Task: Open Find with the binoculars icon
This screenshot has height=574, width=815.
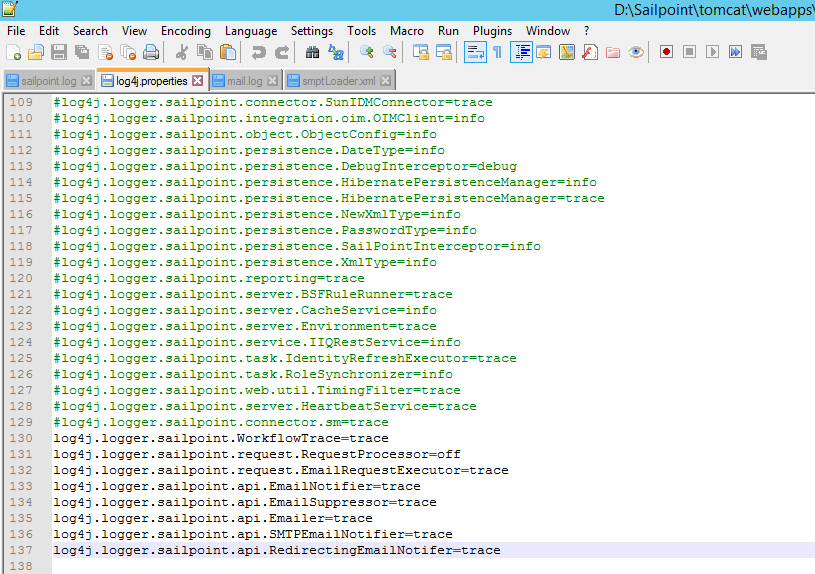Action: point(313,52)
